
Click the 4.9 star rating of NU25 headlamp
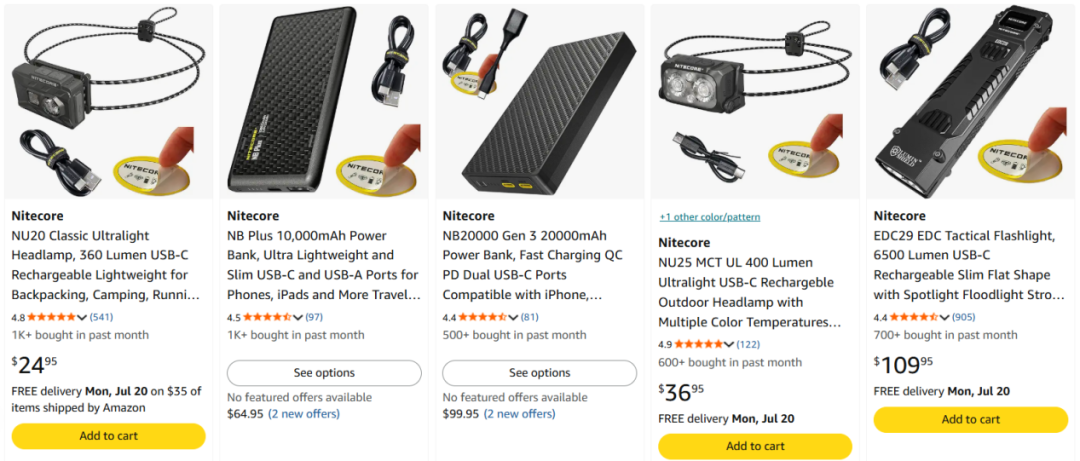pos(703,345)
